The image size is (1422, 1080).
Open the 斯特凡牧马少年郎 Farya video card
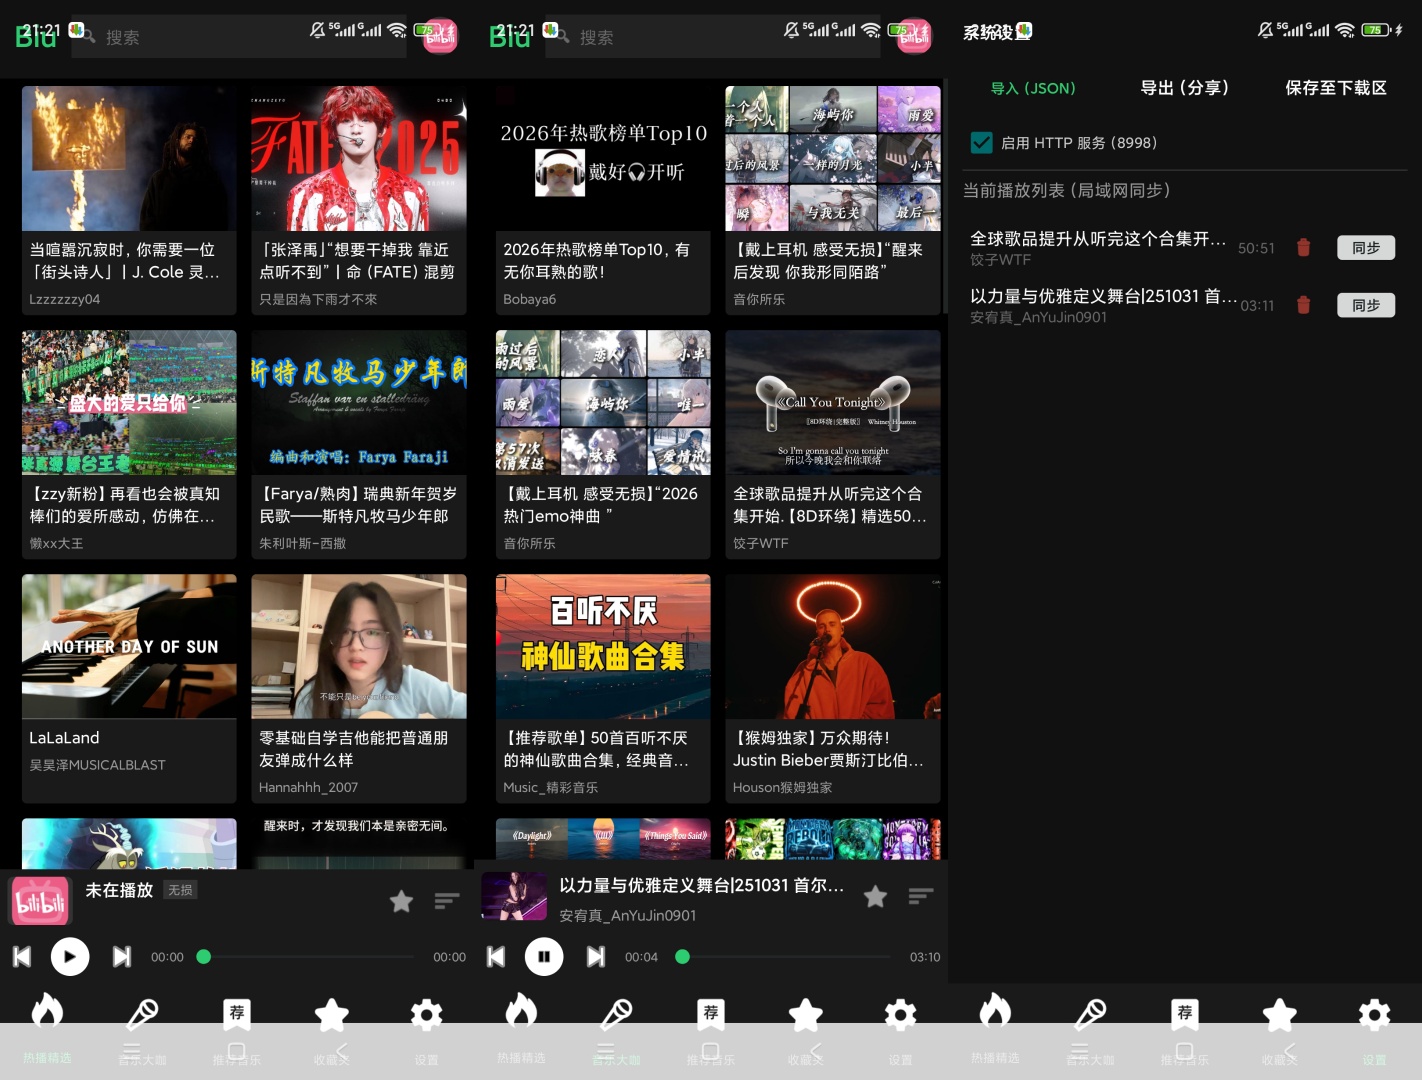click(x=359, y=444)
